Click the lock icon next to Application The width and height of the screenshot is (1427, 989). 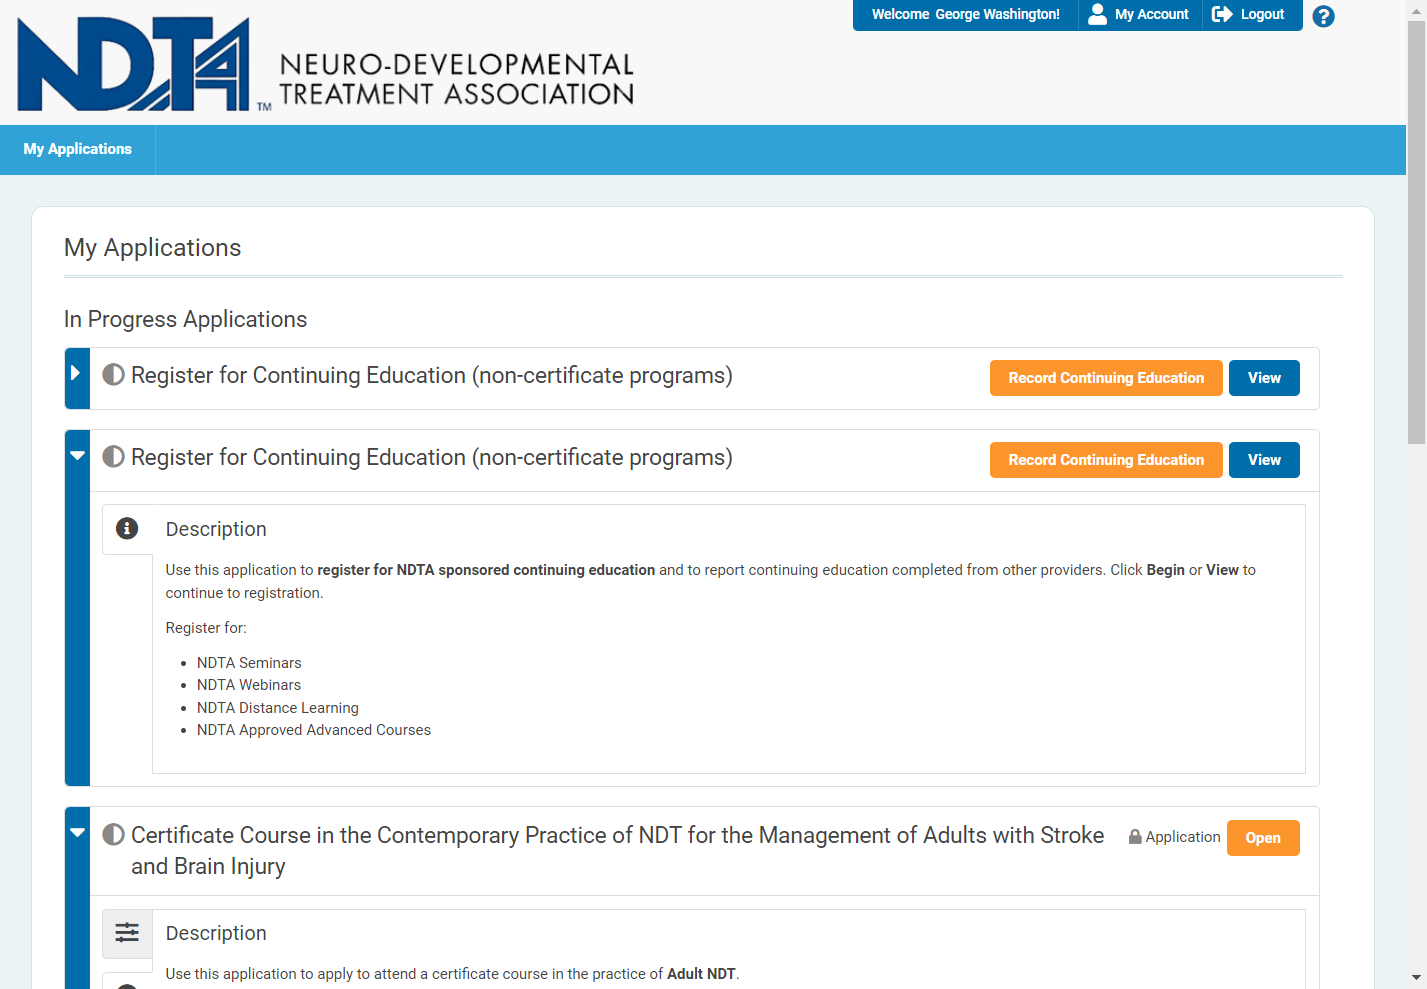[x=1135, y=837]
